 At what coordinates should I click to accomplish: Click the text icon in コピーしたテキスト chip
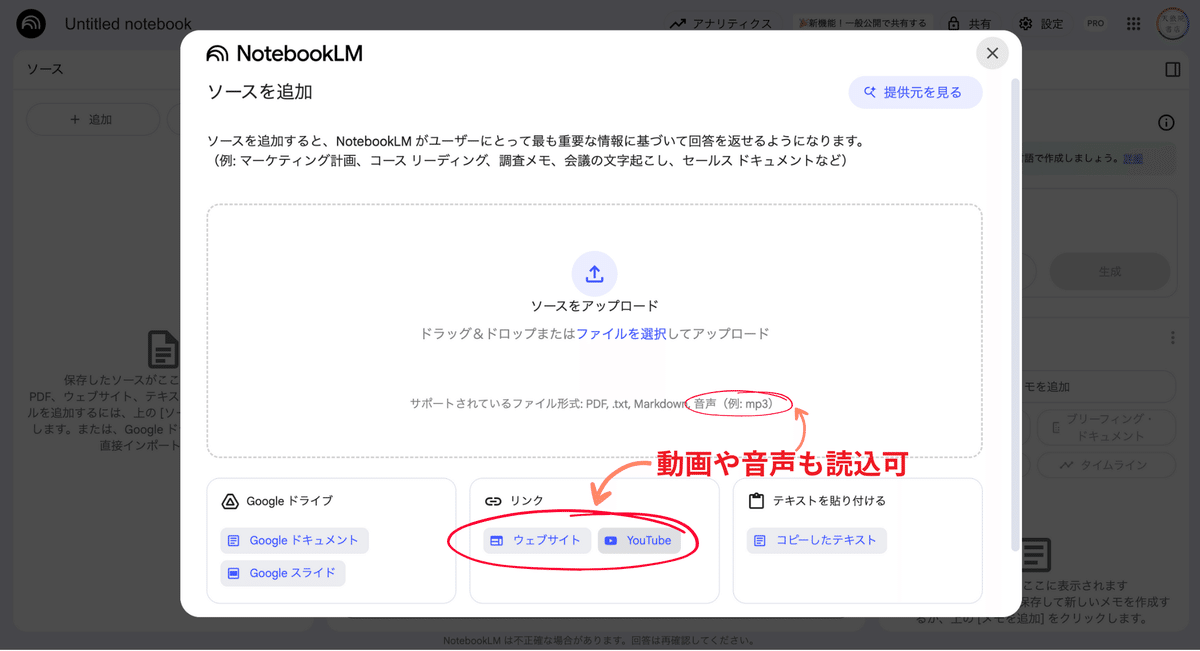760,540
